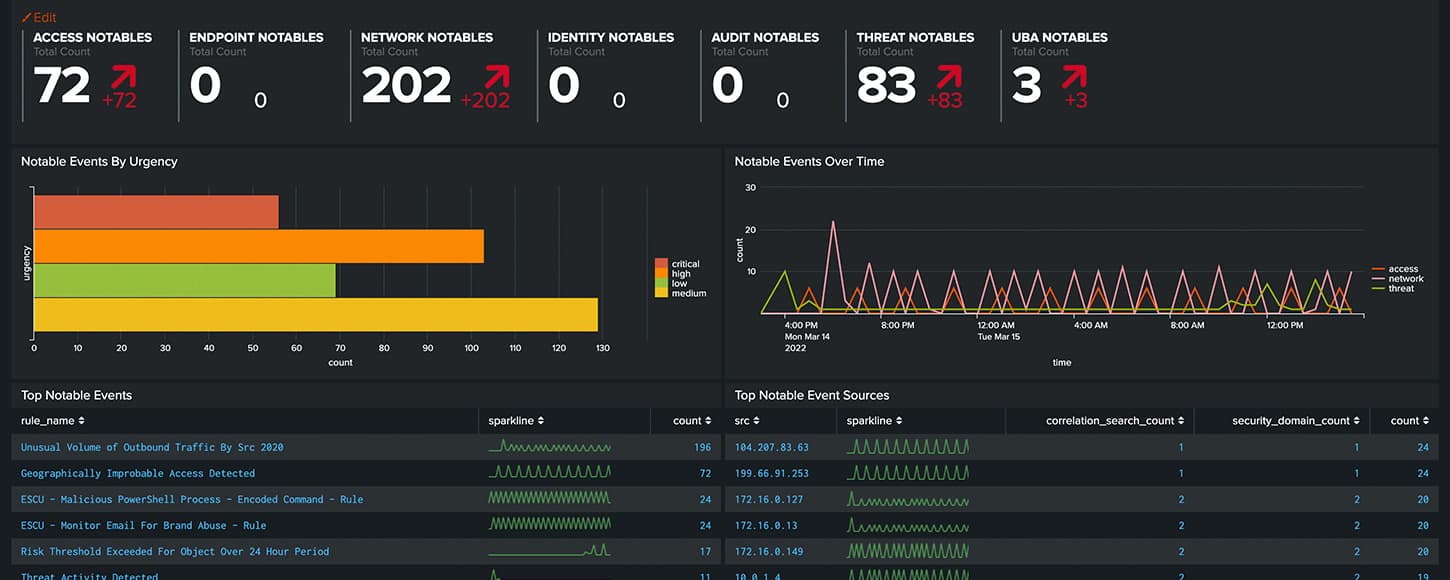
Task: Open Risk Threshold Exceeded For Object rule
Action: [175, 551]
